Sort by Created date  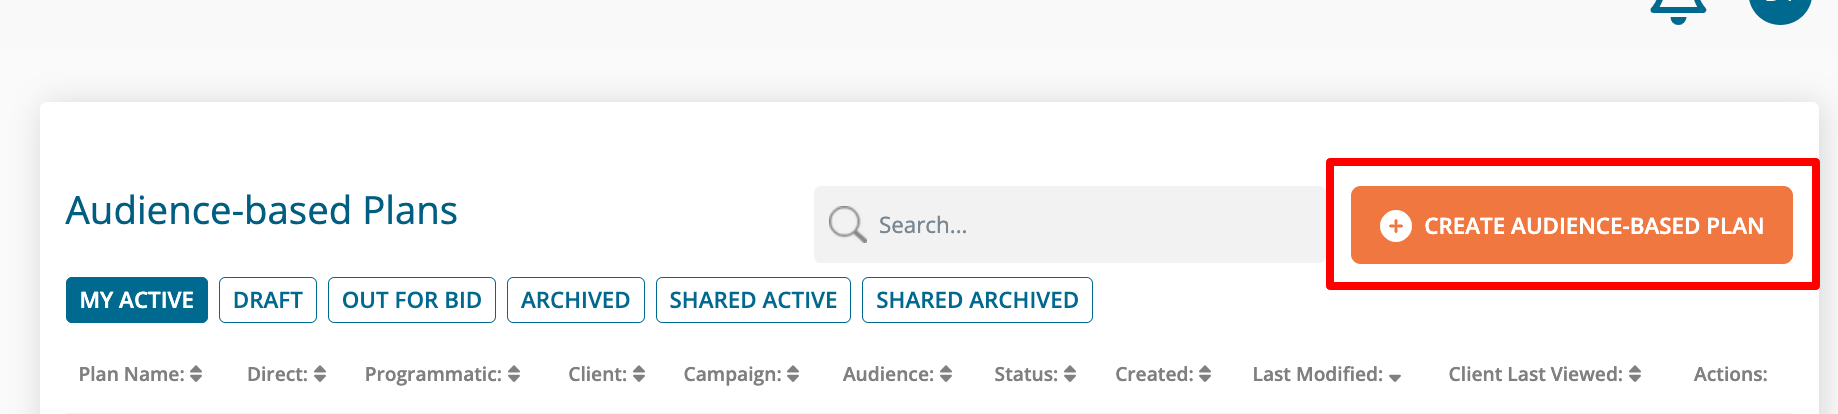(1205, 374)
